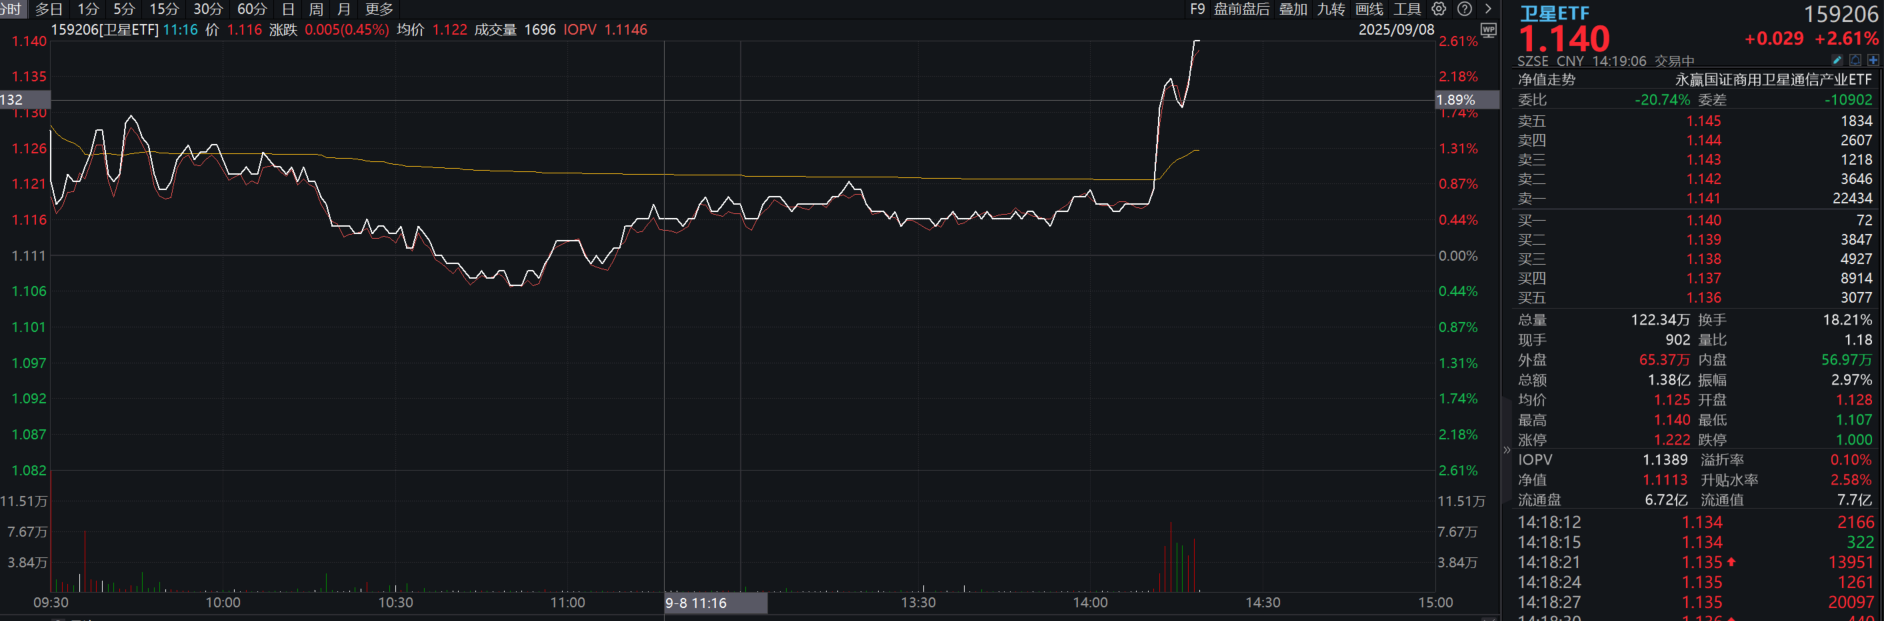Open chart settings gear icon

point(1438,9)
